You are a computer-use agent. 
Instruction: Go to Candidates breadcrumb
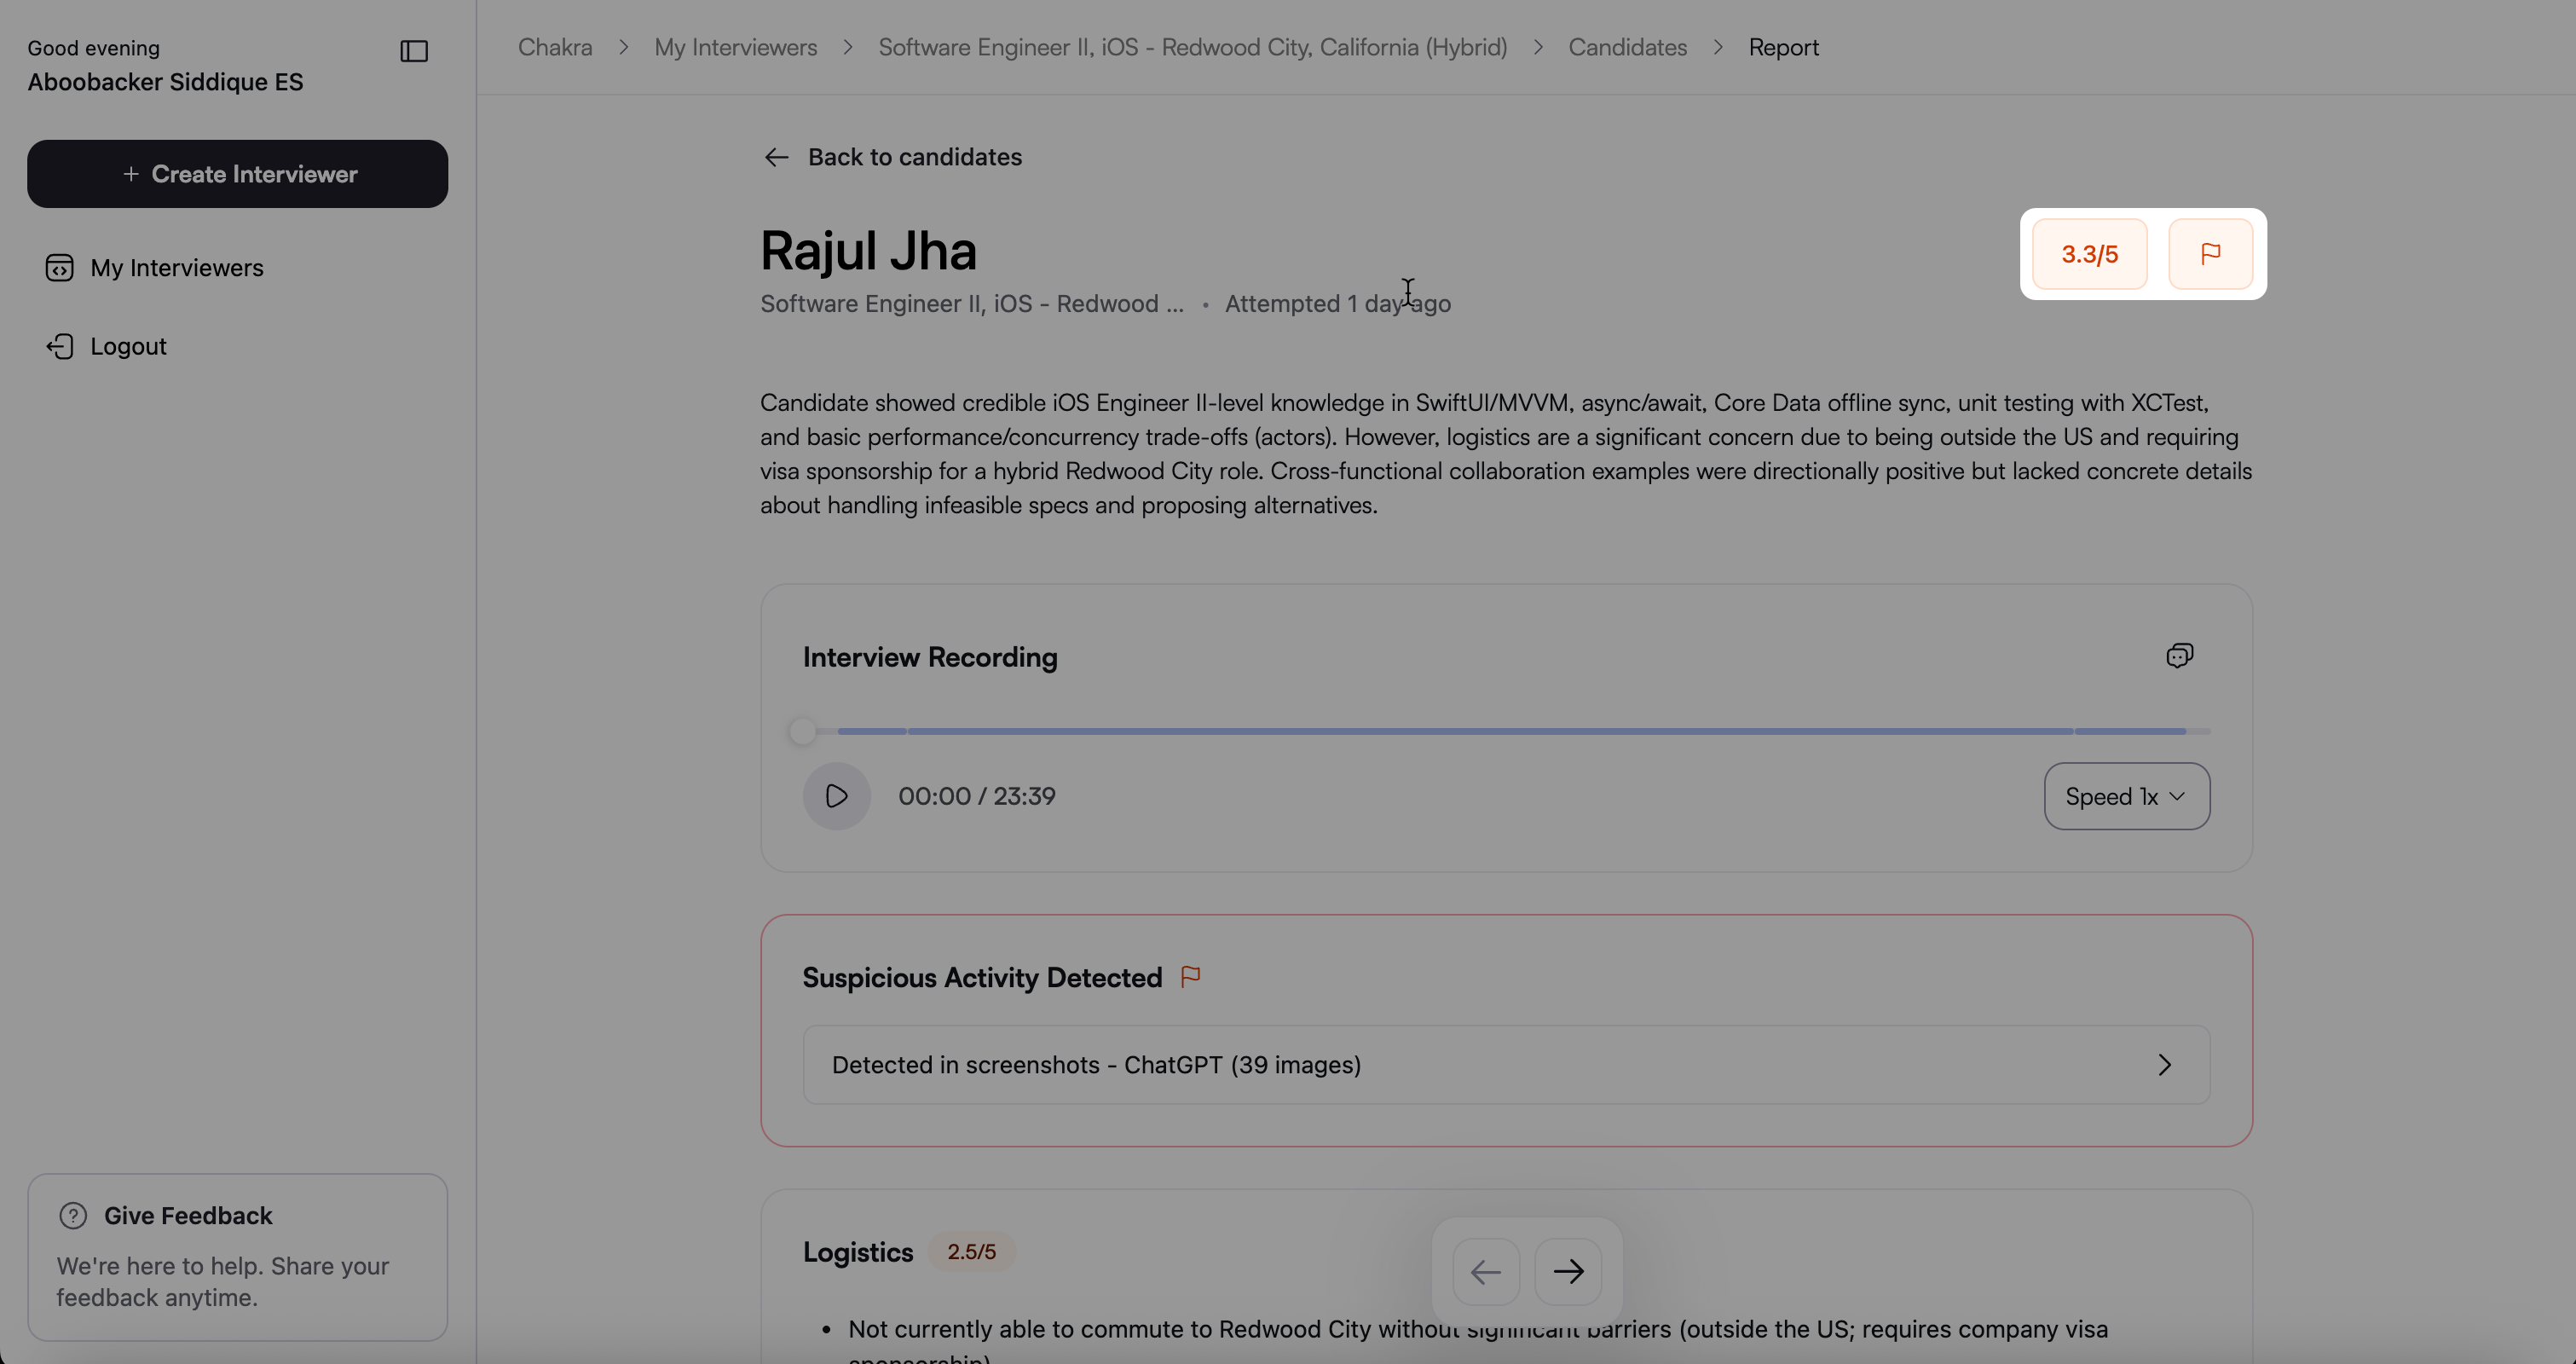point(1627,48)
